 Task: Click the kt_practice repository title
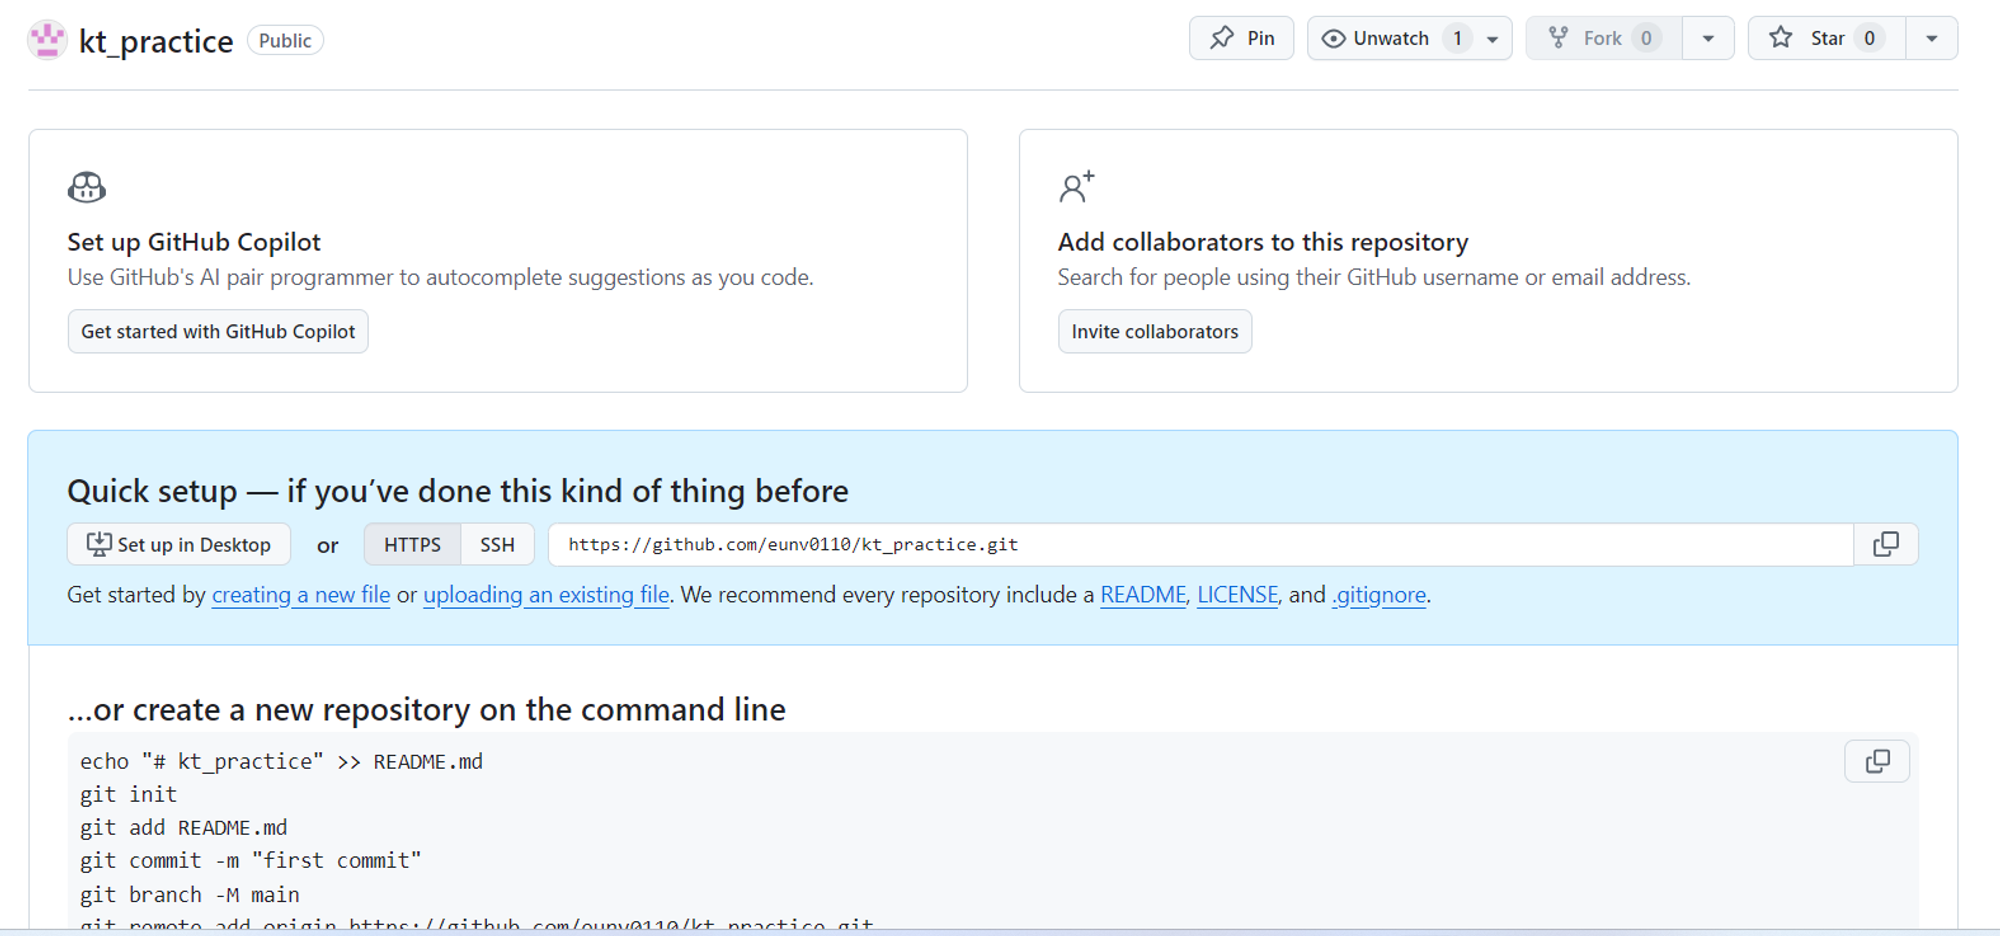point(156,41)
